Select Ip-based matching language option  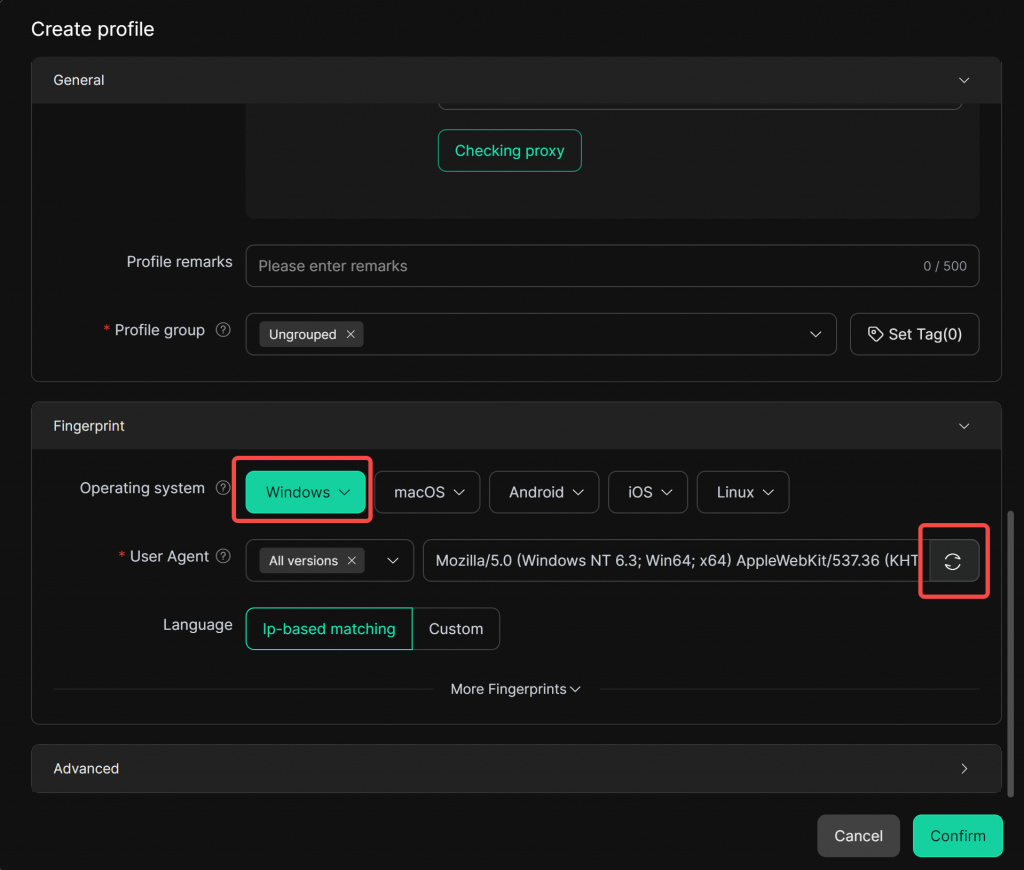329,629
